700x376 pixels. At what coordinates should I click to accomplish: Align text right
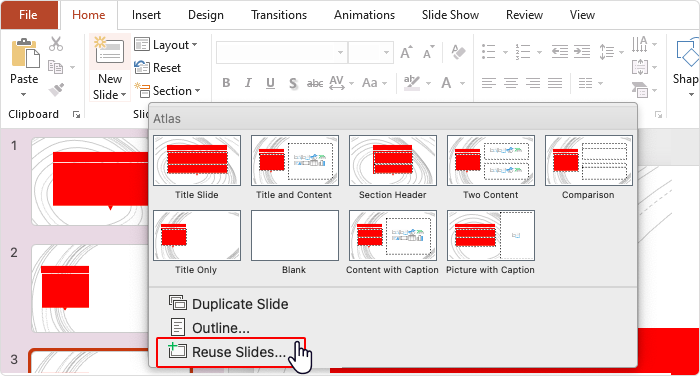[x=533, y=83]
